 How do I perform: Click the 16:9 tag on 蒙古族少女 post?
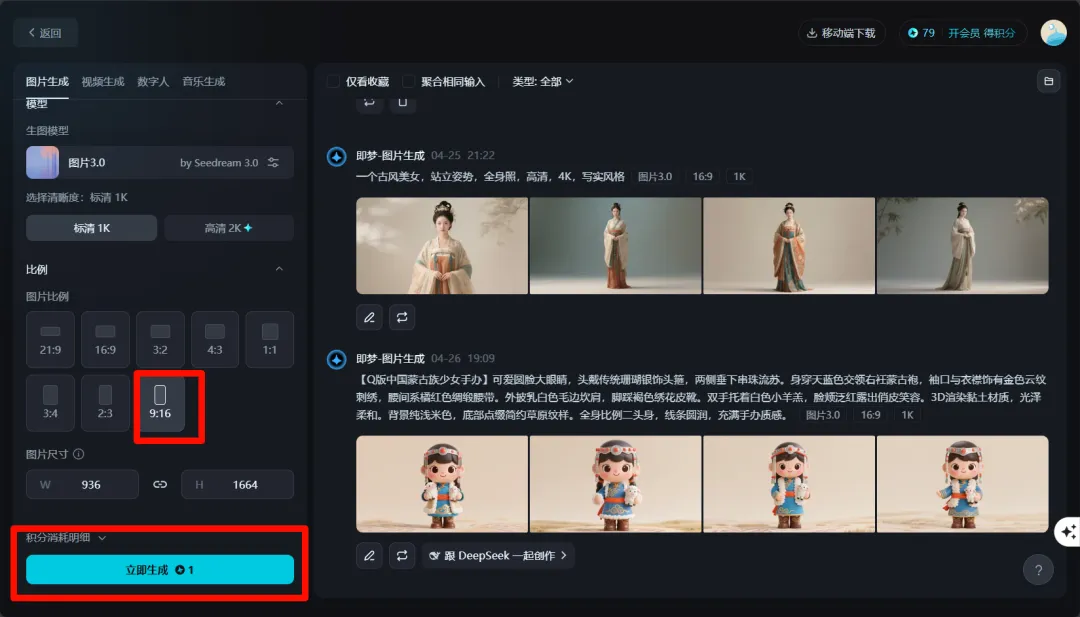coord(871,415)
